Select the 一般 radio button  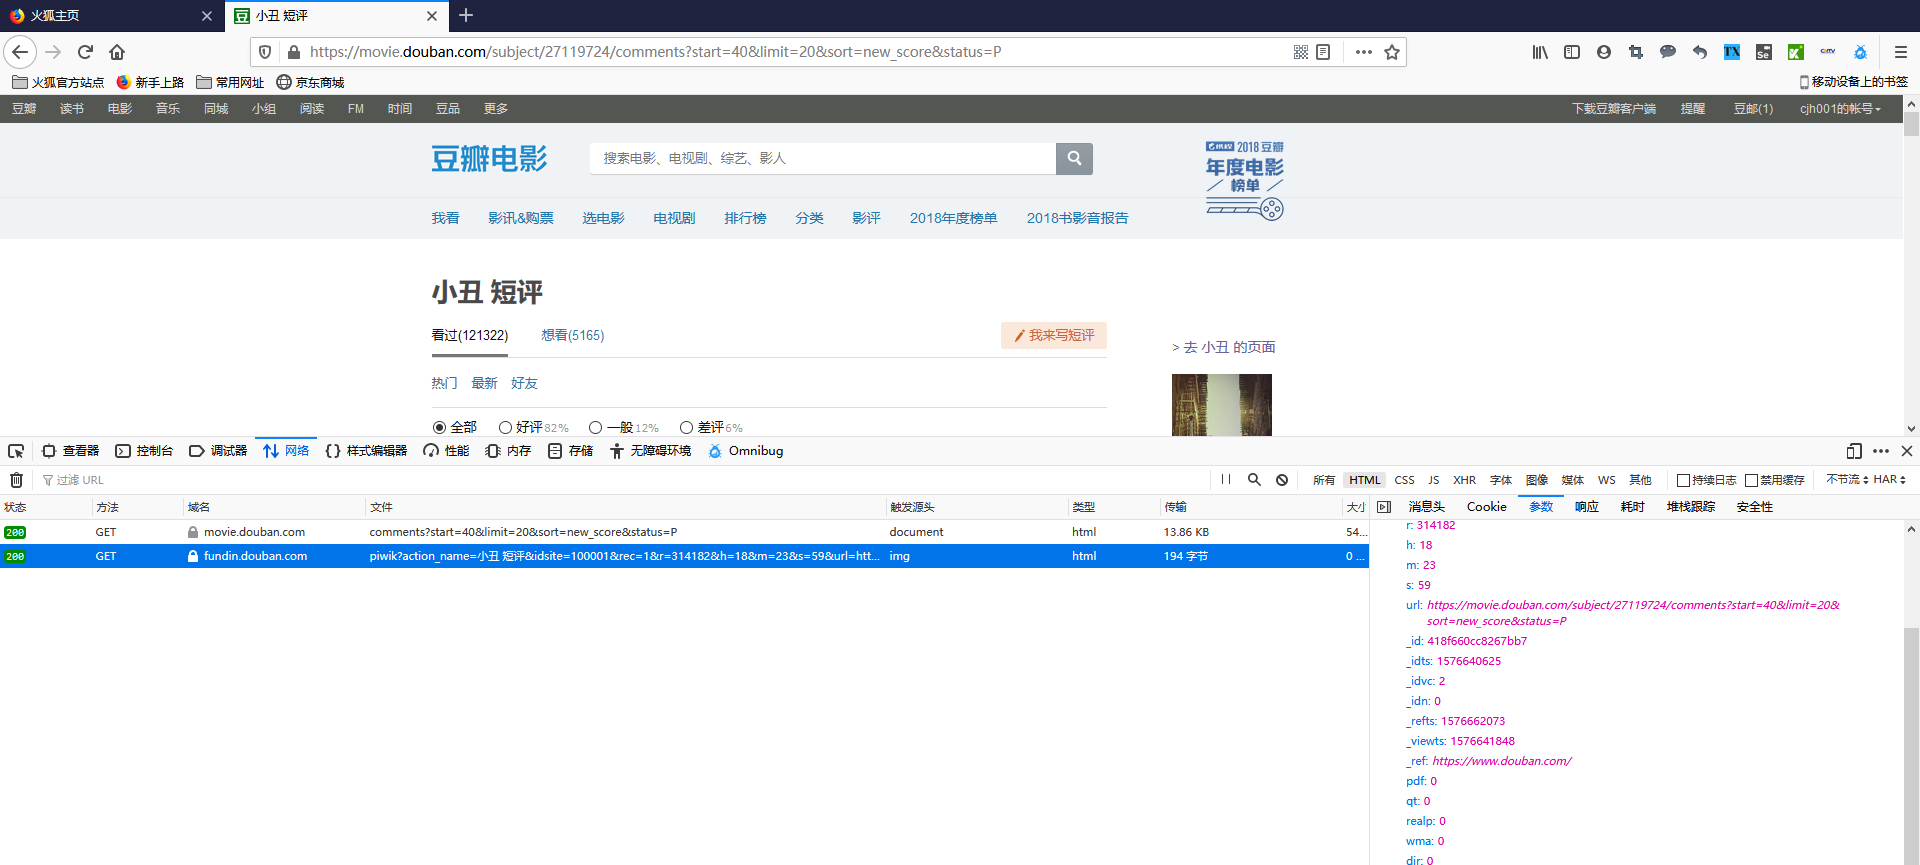(x=595, y=427)
